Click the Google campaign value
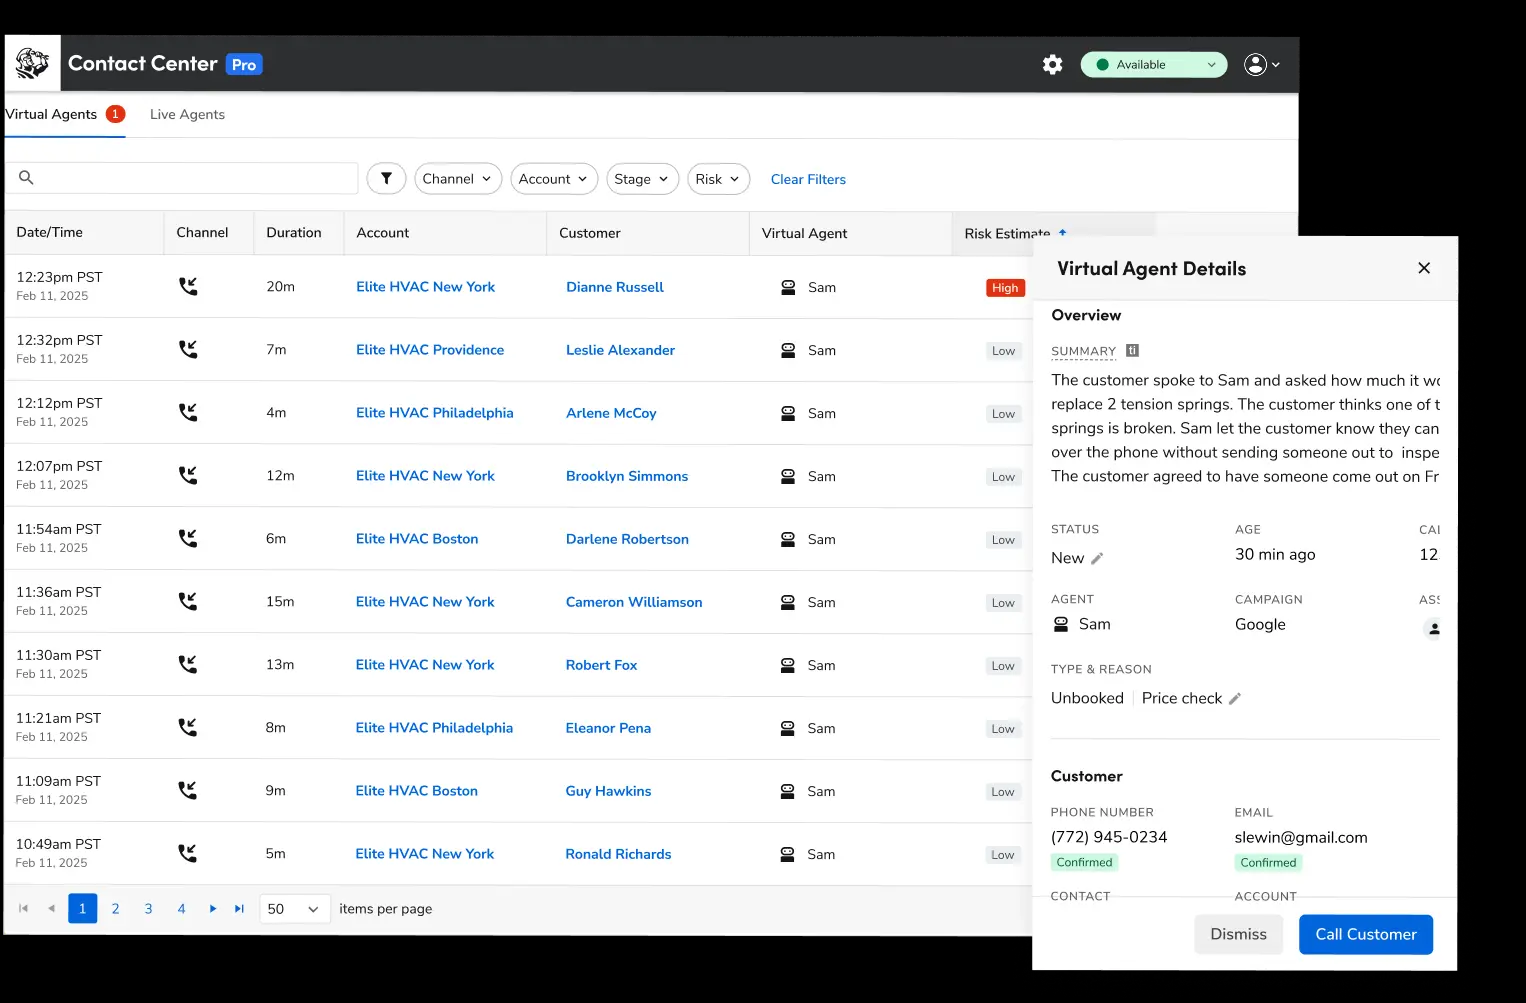The height and width of the screenshot is (1003, 1526). coord(1260,624)
